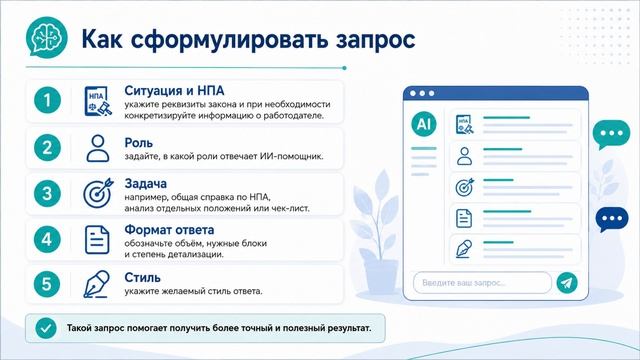Viewport: 640px width, 360px height.
Task: Click the text "задайте, в какой роли отвечает ИИ-помощник."
Action: (224, 156)
